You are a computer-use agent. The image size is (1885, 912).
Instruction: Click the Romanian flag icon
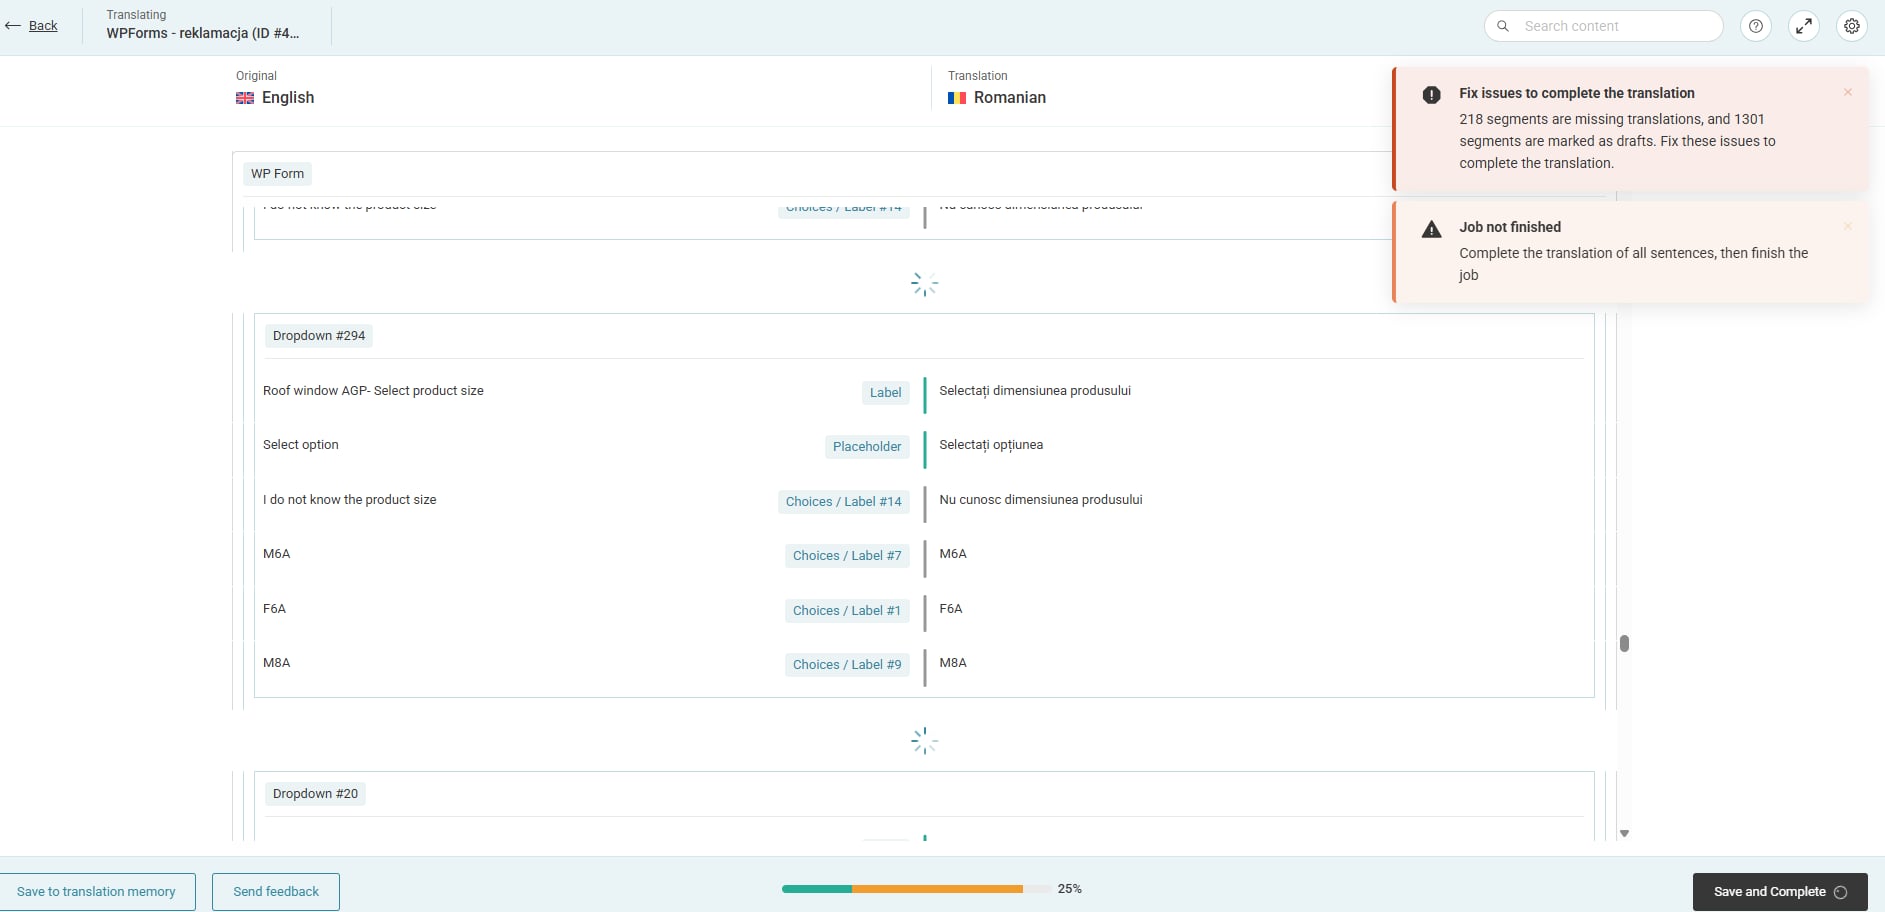[x=957, y=98]
